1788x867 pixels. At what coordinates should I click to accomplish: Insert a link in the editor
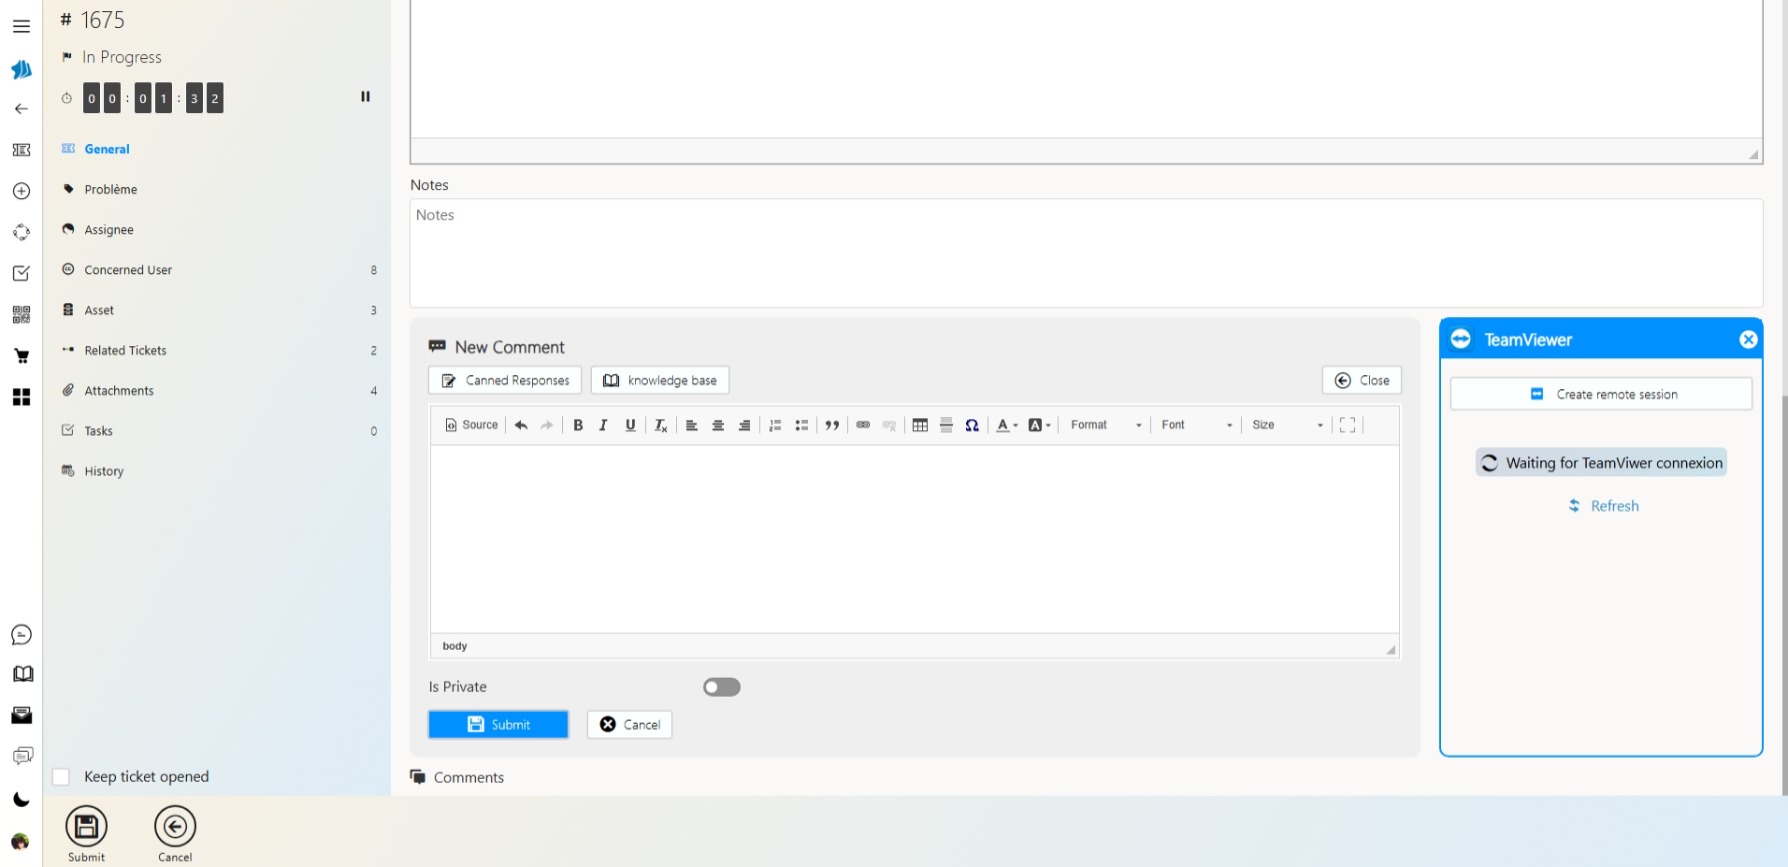click(x=863, y=425)
